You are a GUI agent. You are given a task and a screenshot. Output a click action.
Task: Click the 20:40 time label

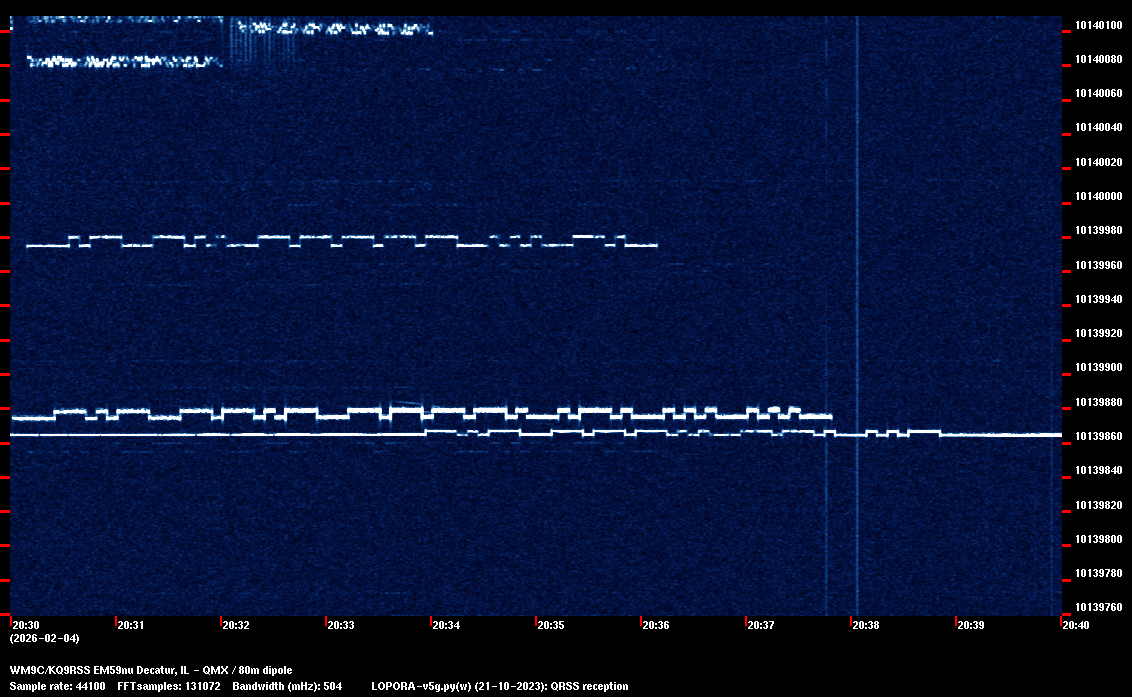point(1075,625)
